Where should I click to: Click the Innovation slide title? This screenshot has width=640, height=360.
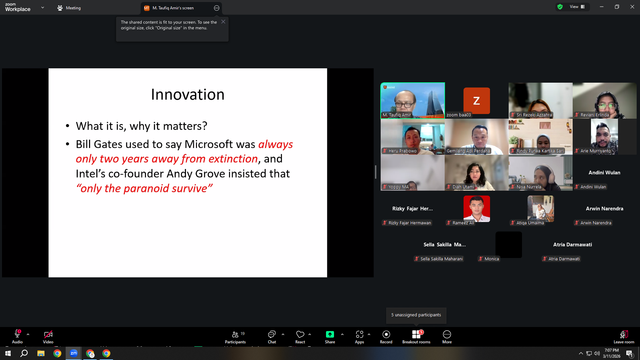point(188,94)
